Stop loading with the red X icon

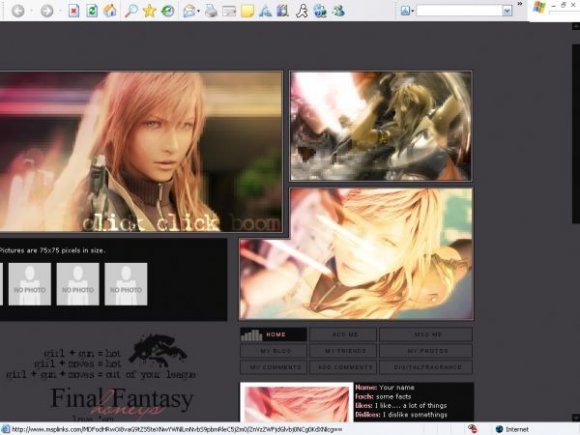click(74, 11)
